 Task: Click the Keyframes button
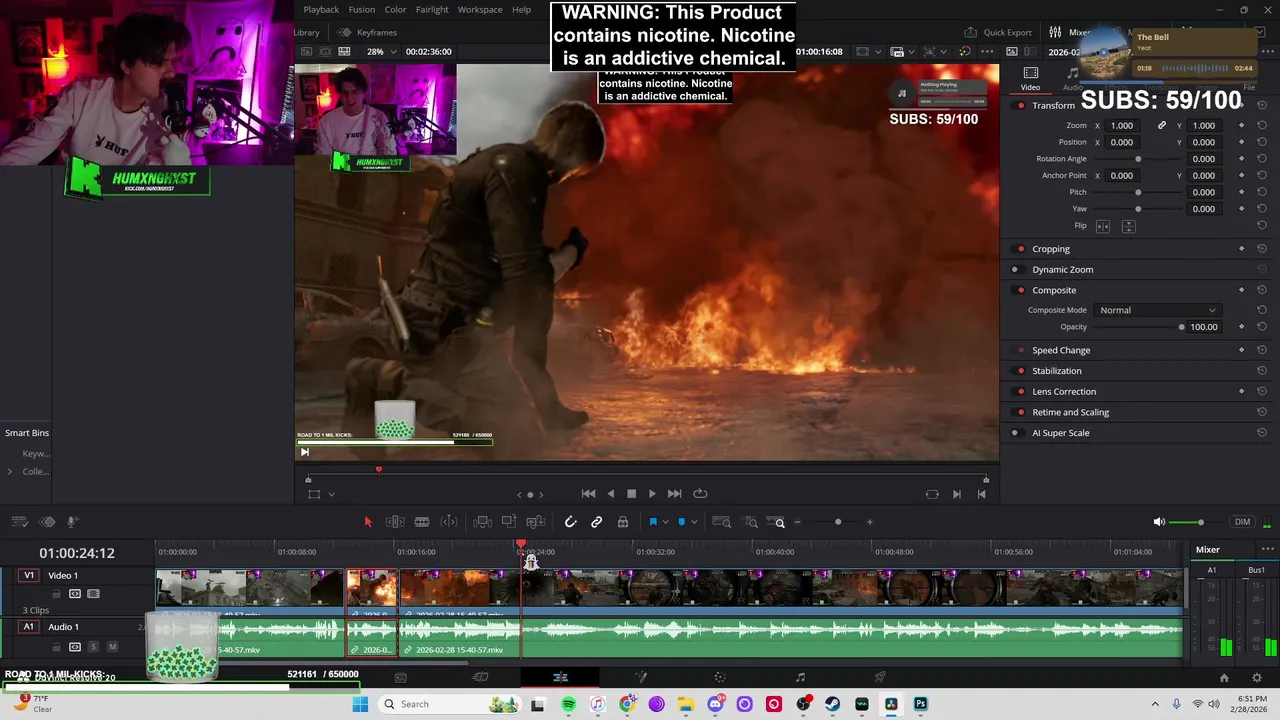pyautogui.click(x=369, y=32)
